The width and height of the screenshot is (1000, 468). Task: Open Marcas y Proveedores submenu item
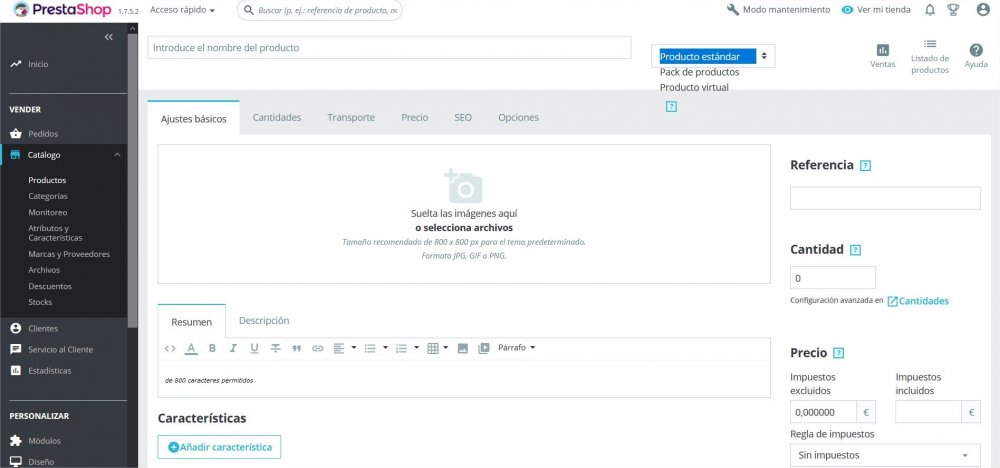click(69, 254)
